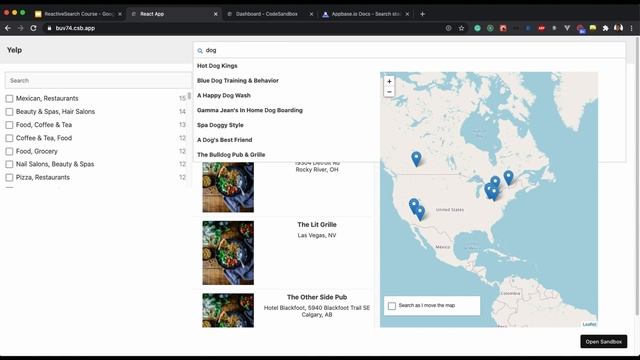Close the Dashboard - CodeSandbox tab

point(311,14)
